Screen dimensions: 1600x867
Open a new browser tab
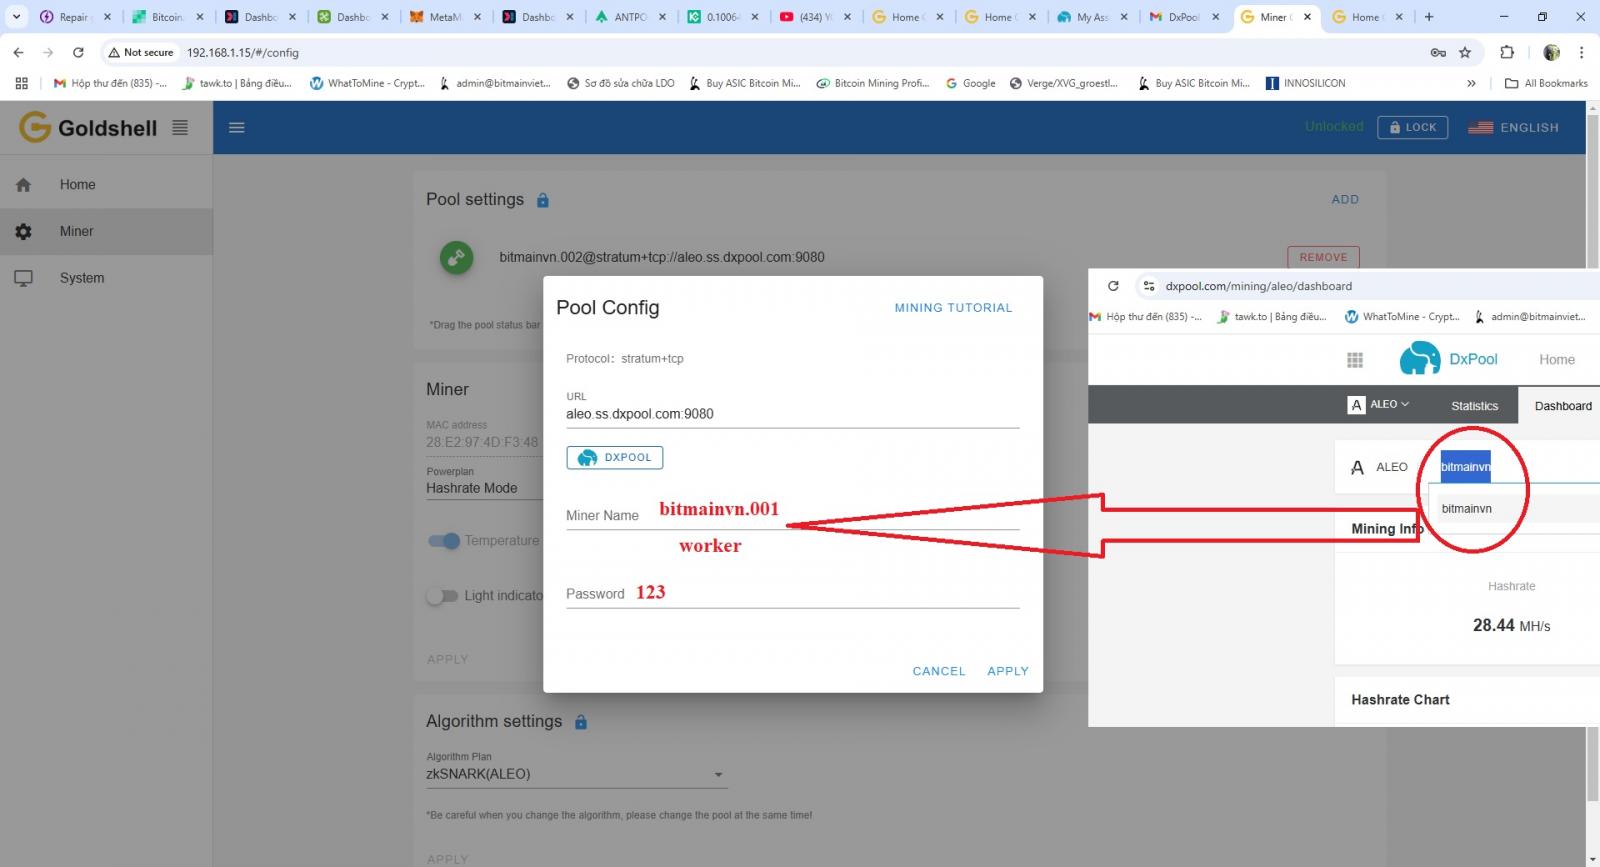[x=1429, y=17]
